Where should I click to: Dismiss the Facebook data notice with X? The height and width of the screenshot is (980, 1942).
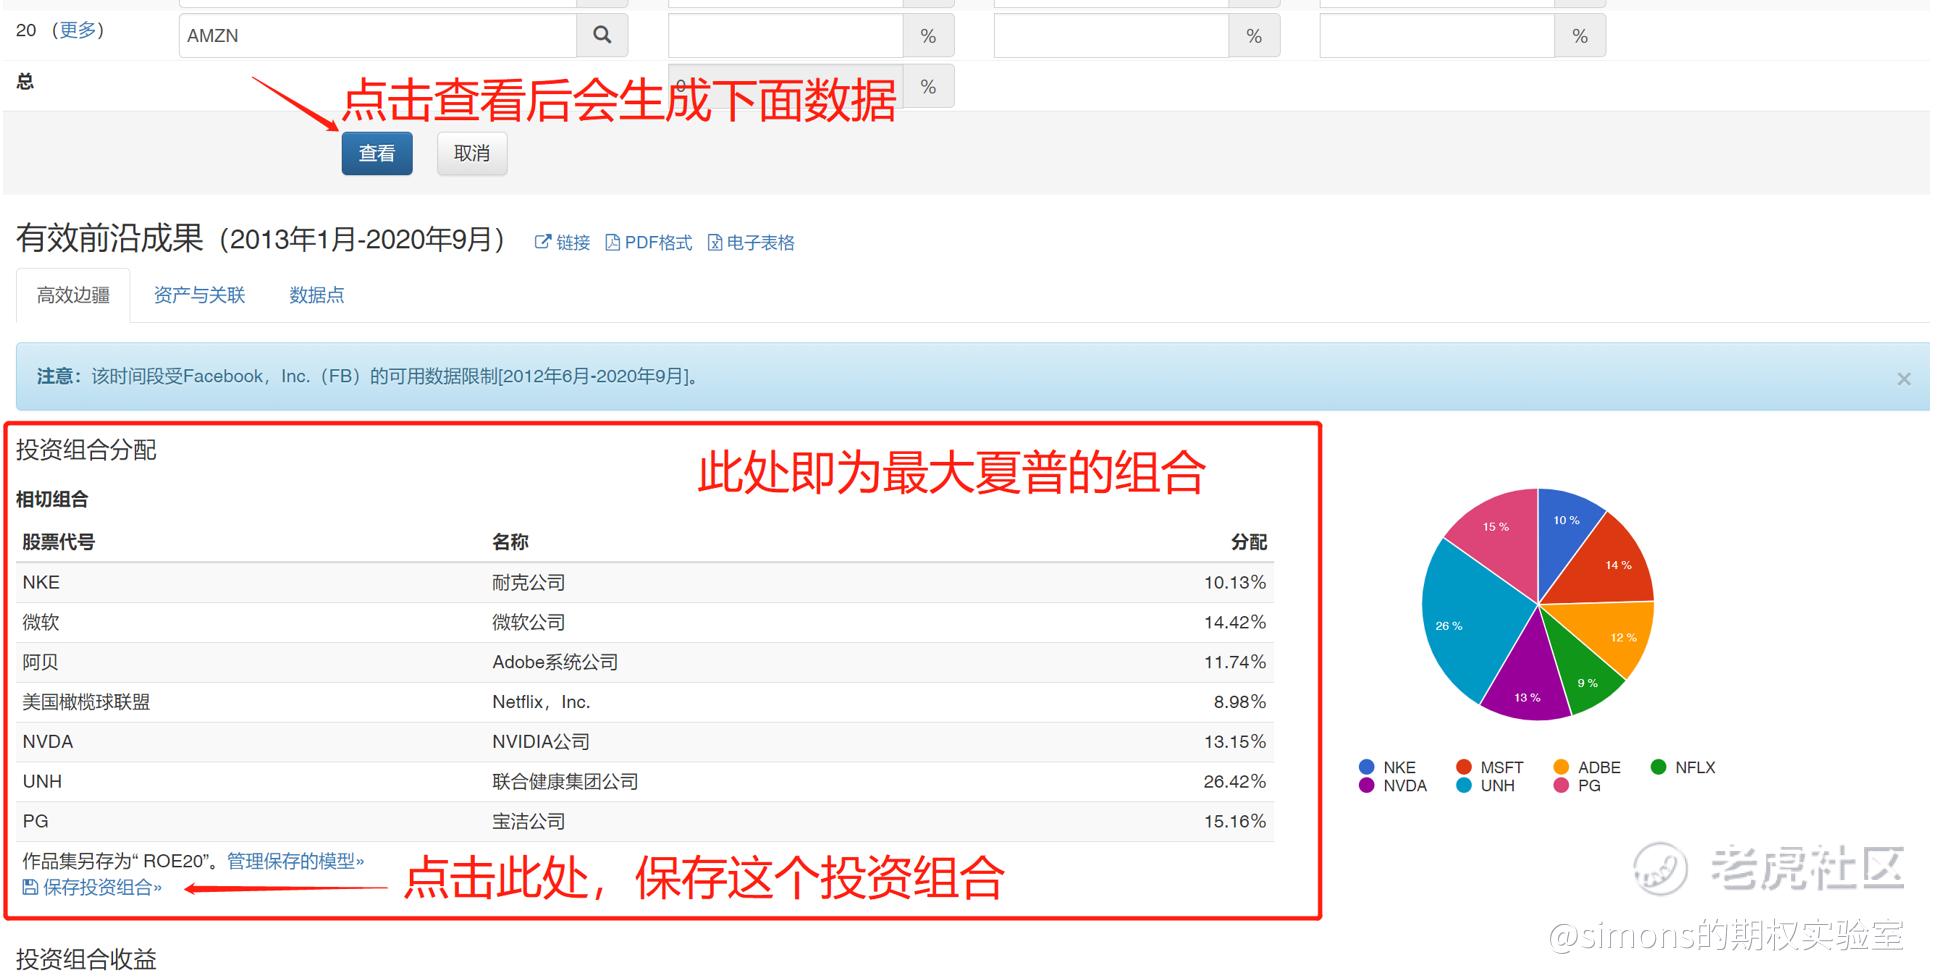click(x=1904, y=378)
